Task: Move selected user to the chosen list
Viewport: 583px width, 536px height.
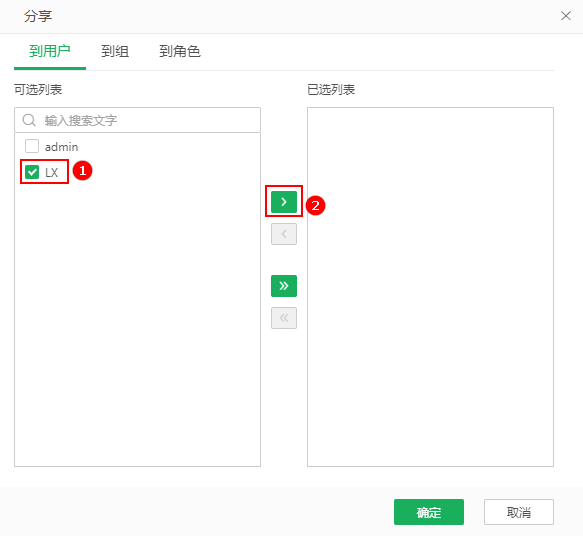Action: tap(284, 202)
